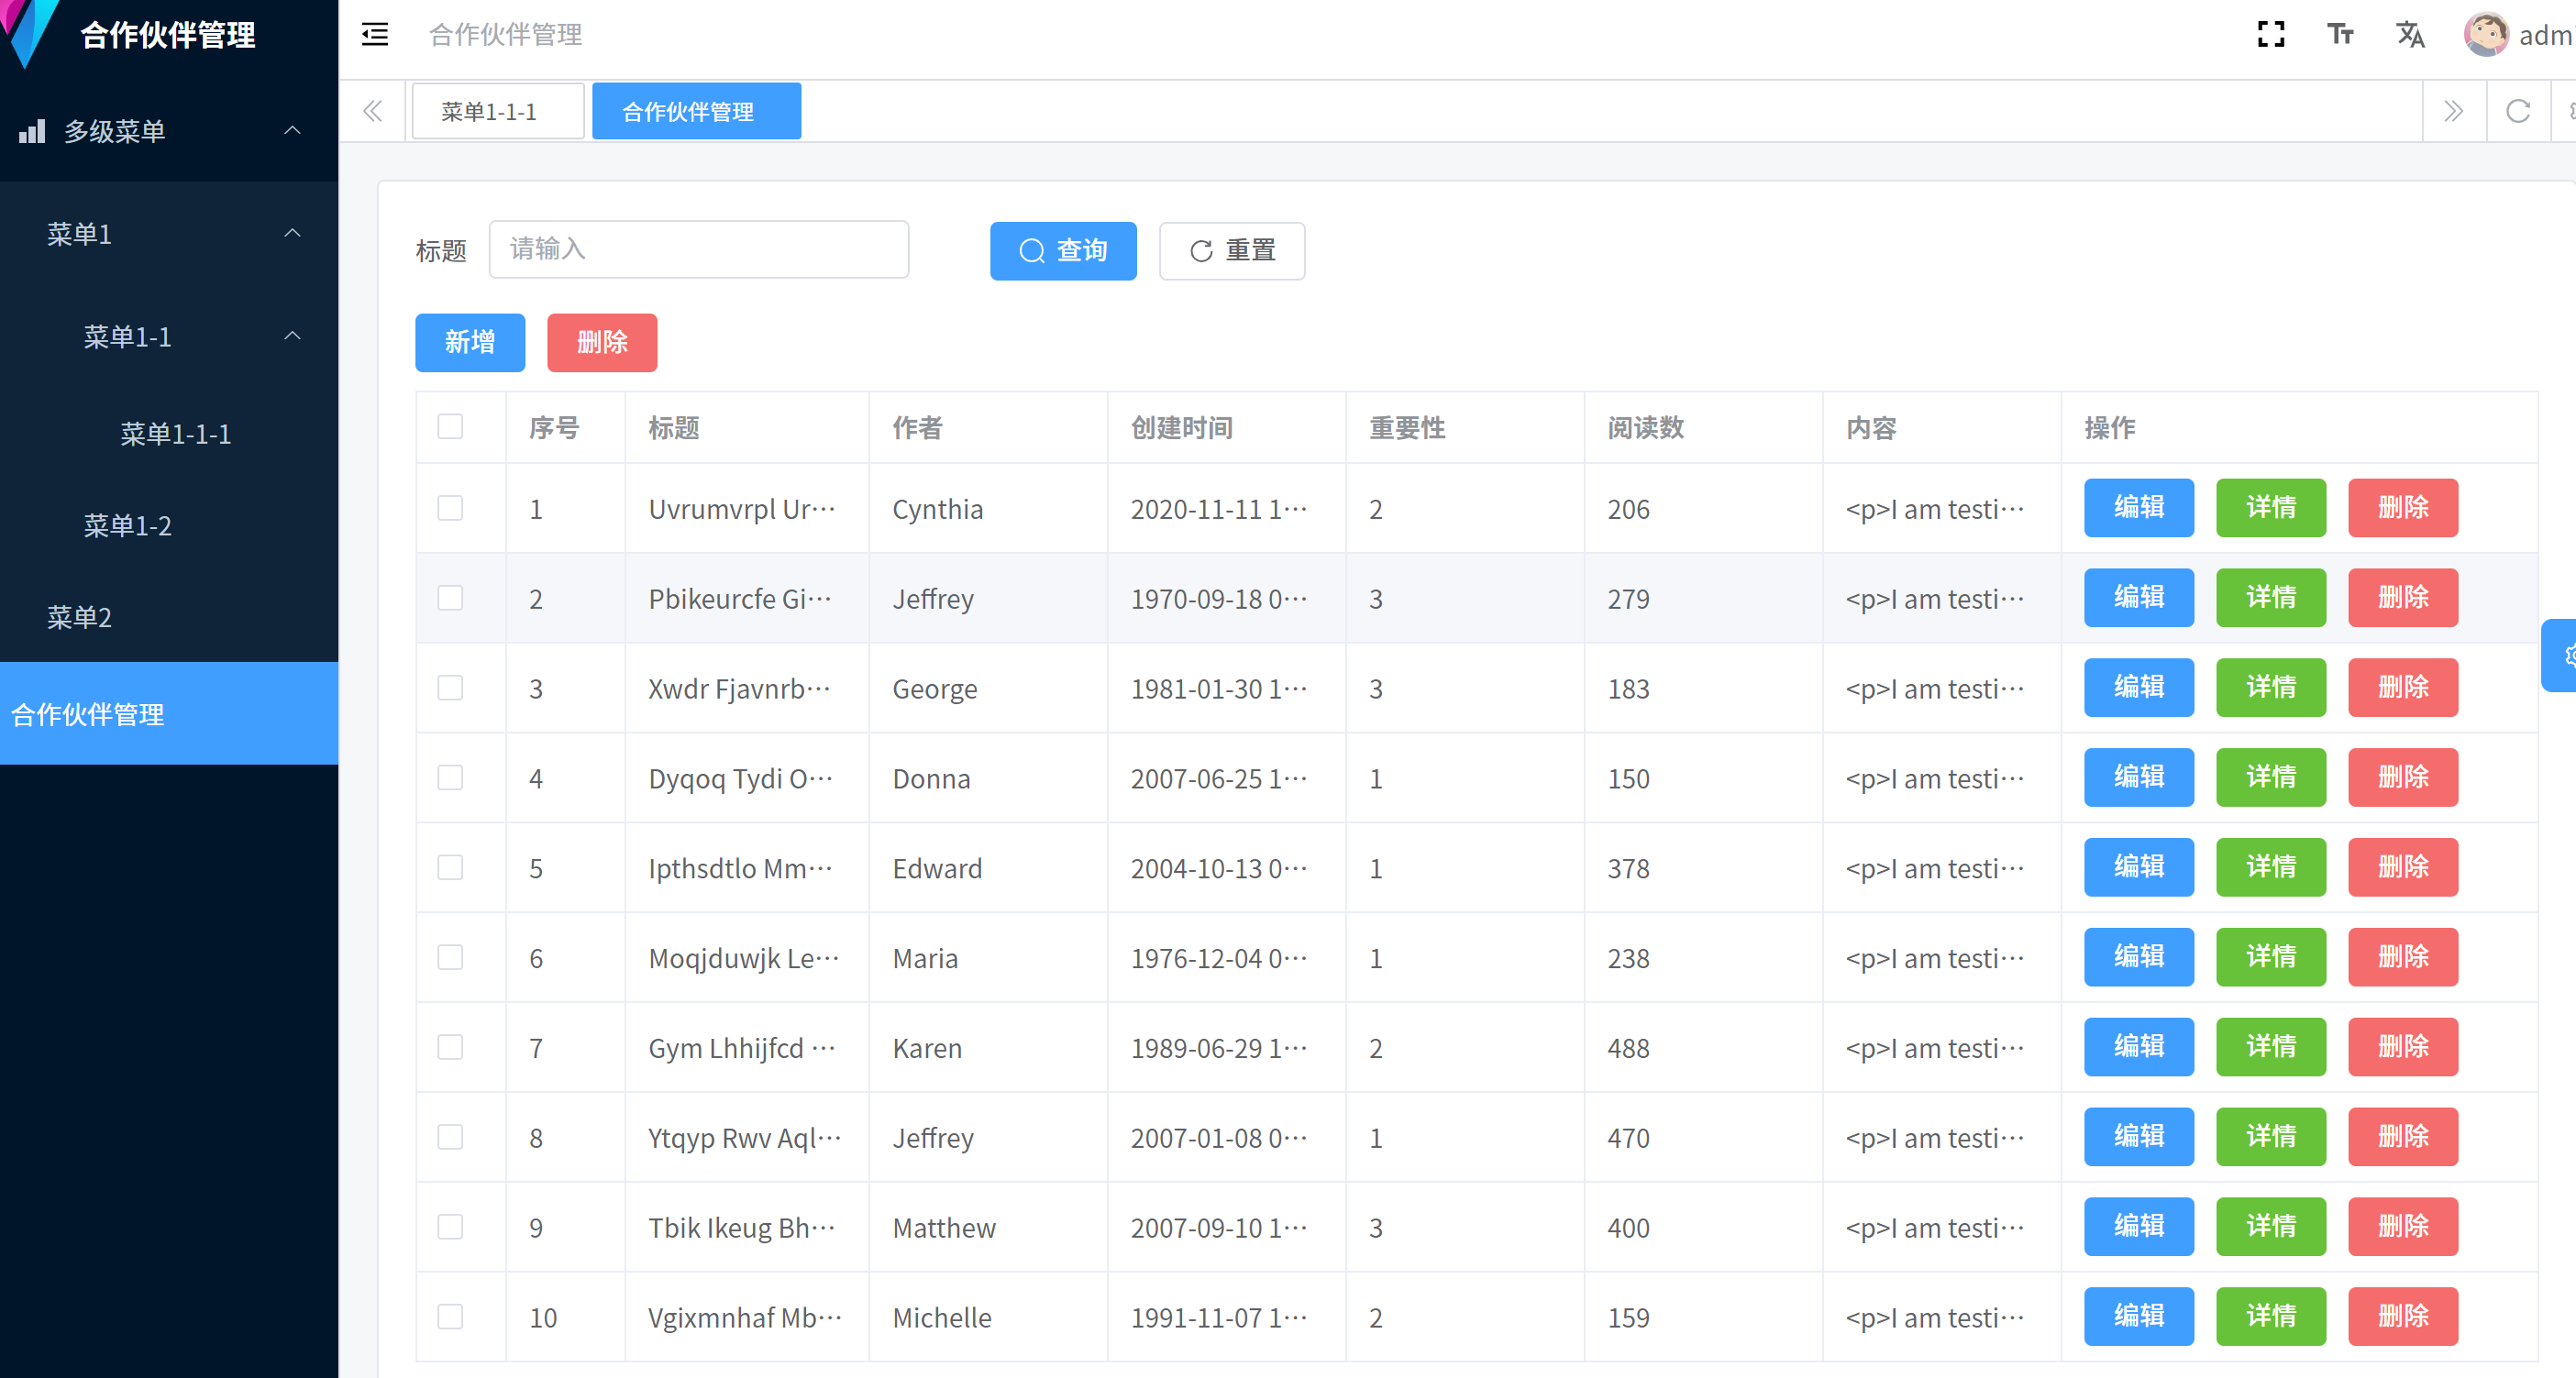View 详情 for row 2 Jeffrey
This screenshot has height=1378, width=2576.
2271,598
